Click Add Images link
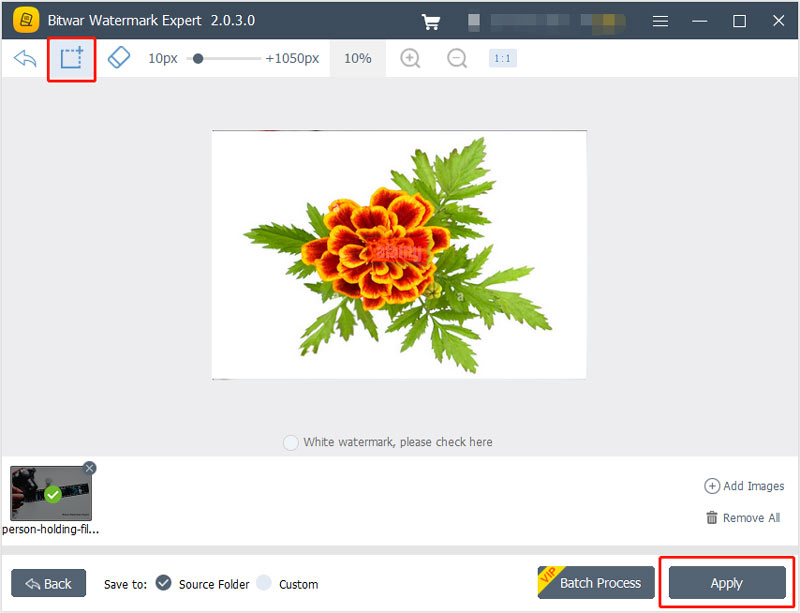 point(744,486)
